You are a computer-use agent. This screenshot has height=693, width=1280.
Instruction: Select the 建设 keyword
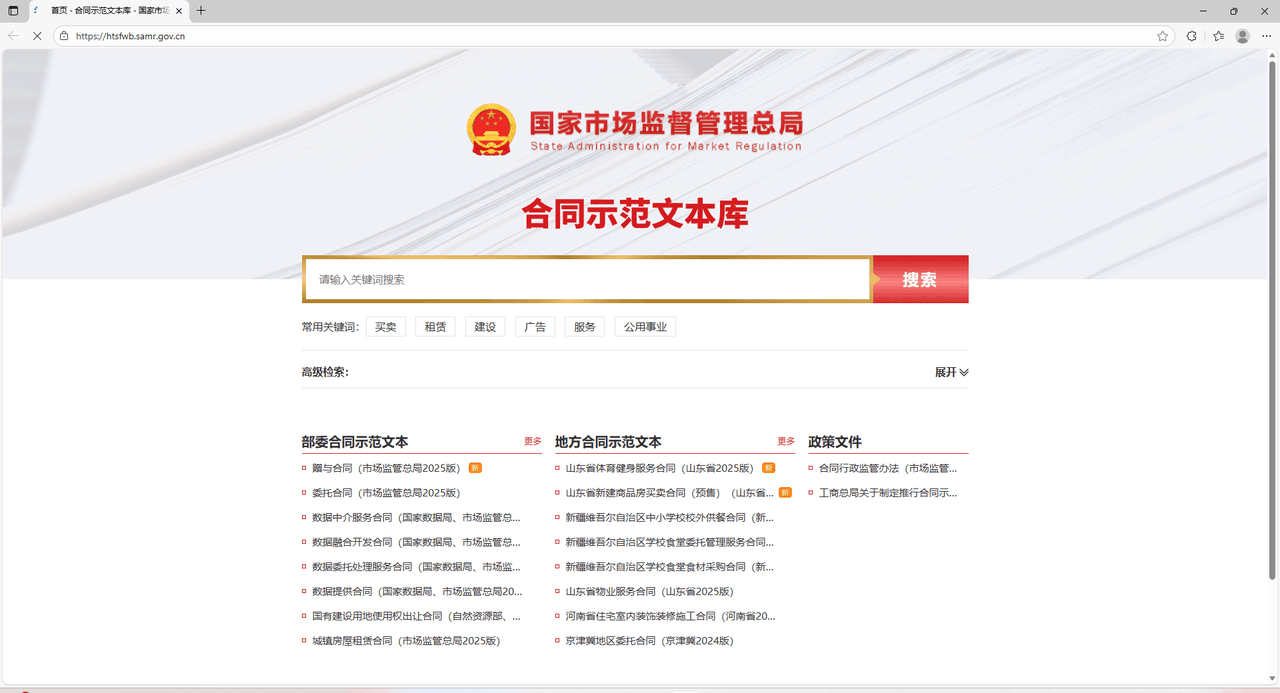[485, 327]
